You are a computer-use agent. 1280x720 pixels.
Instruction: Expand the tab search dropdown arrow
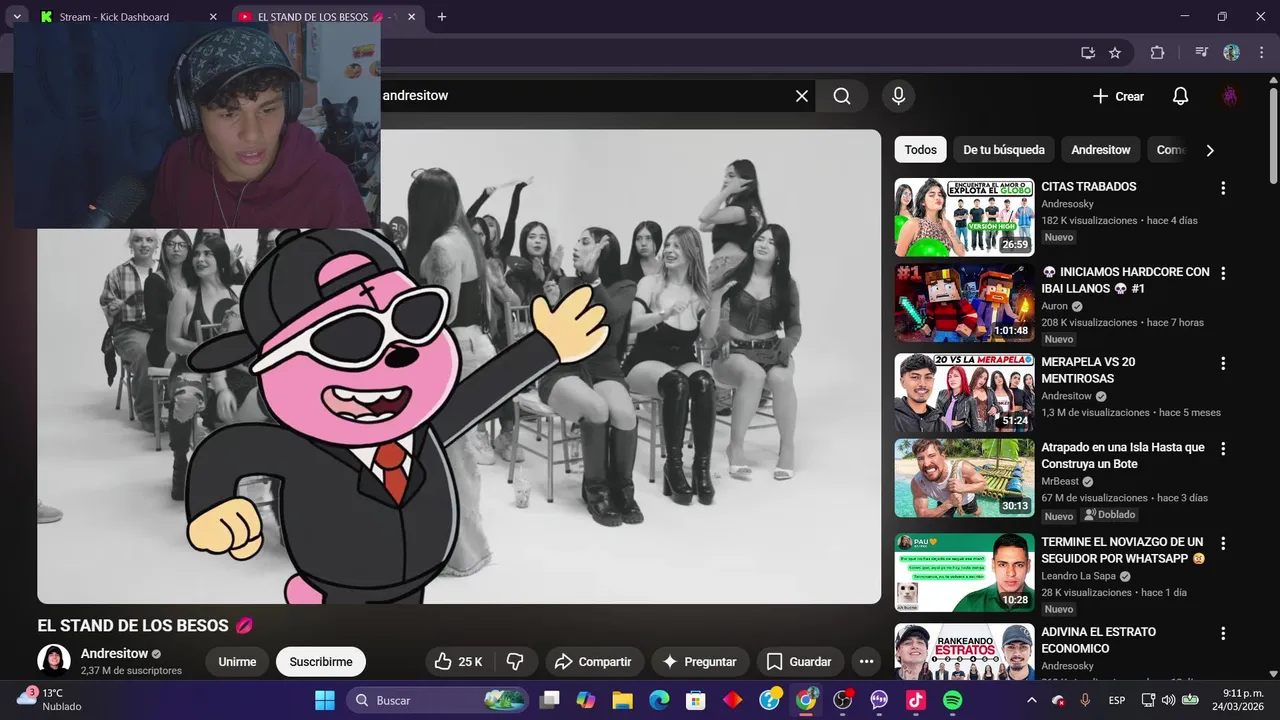click(17, 17)
